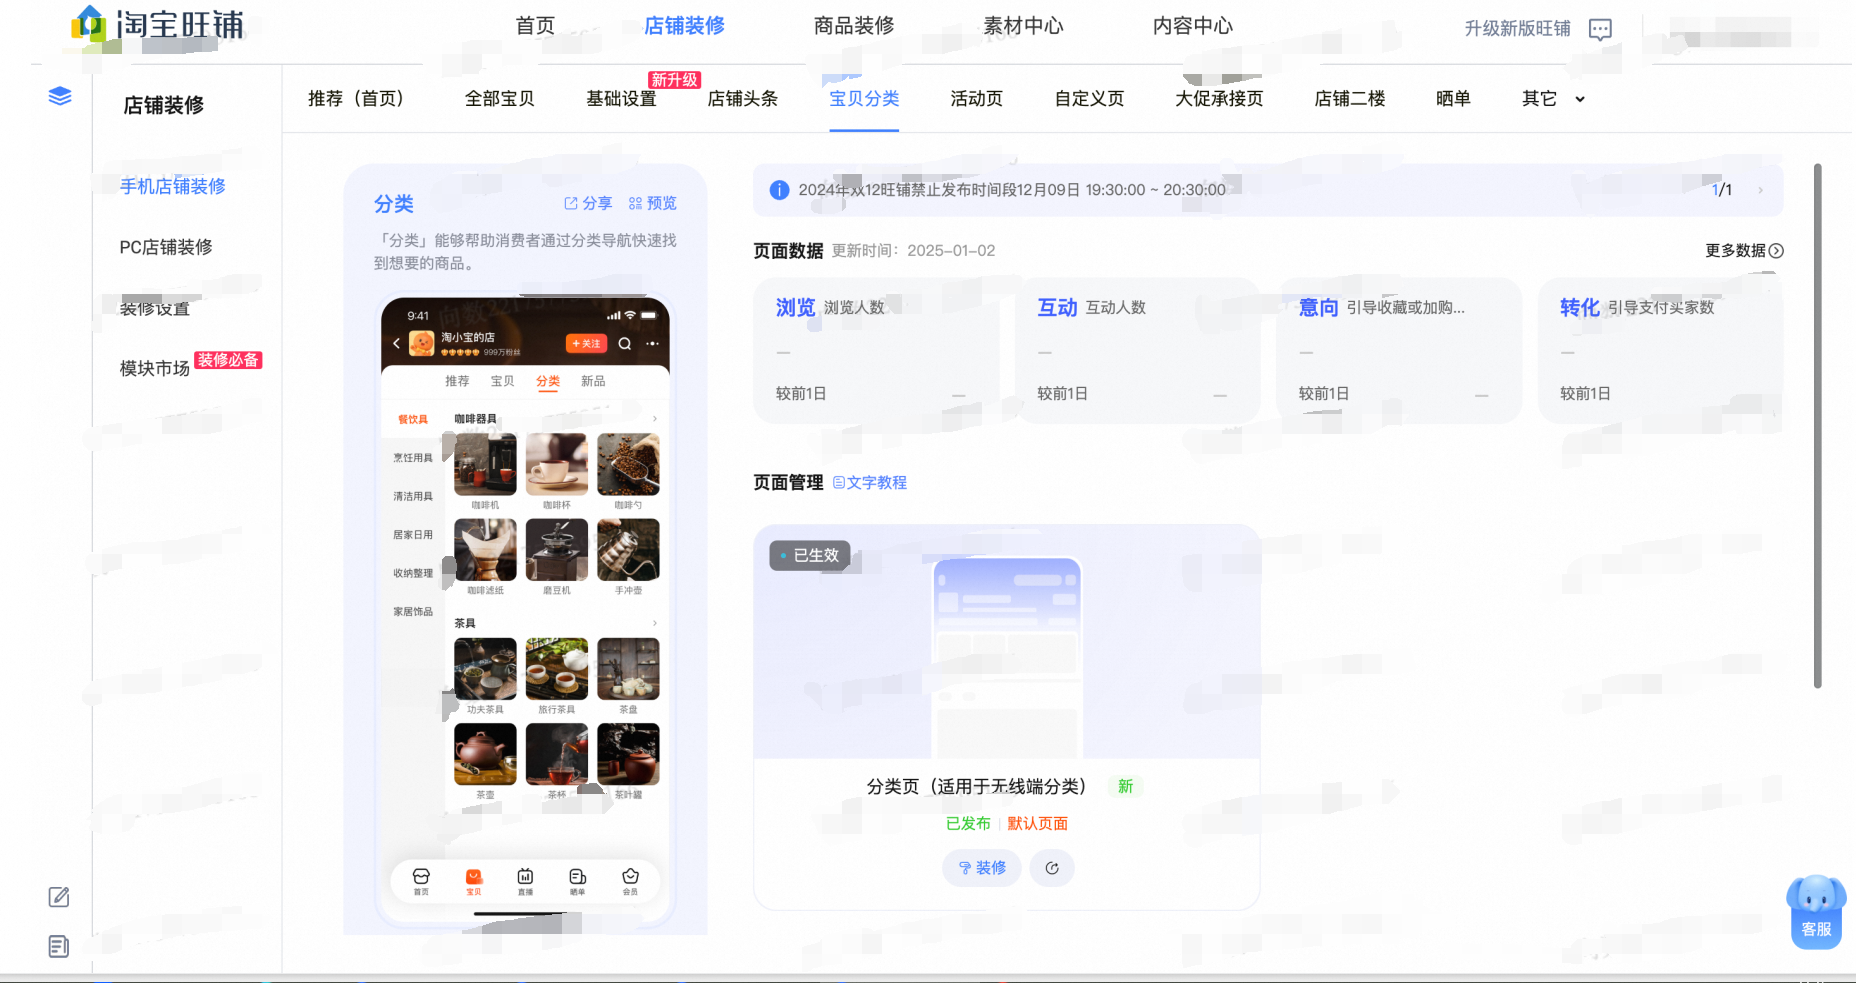
Task: Click the 转化 data card
Action: [1661, 350]
